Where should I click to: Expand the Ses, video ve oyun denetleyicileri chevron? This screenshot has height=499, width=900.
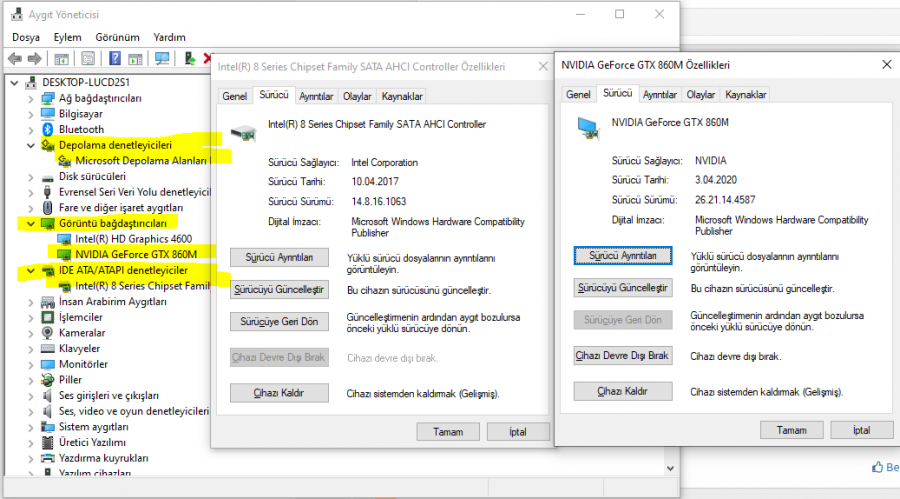tap(31, 411)
